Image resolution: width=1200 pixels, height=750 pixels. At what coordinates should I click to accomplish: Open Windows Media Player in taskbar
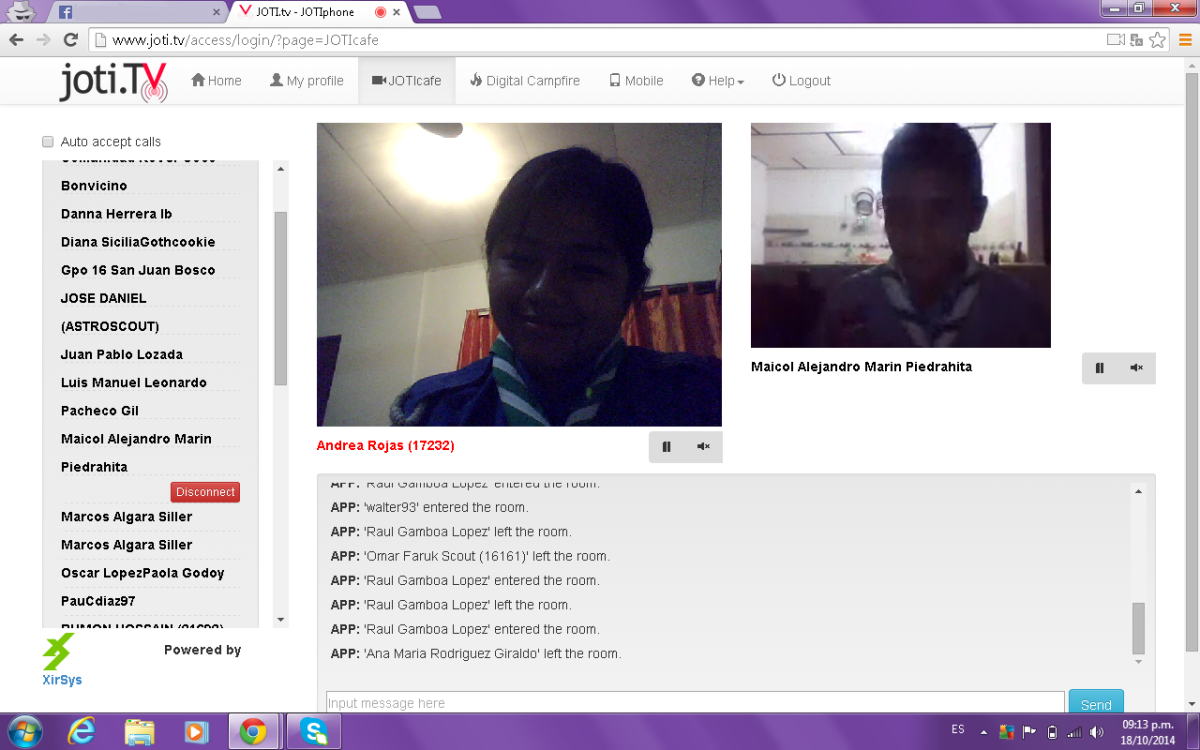click(195, 732)
